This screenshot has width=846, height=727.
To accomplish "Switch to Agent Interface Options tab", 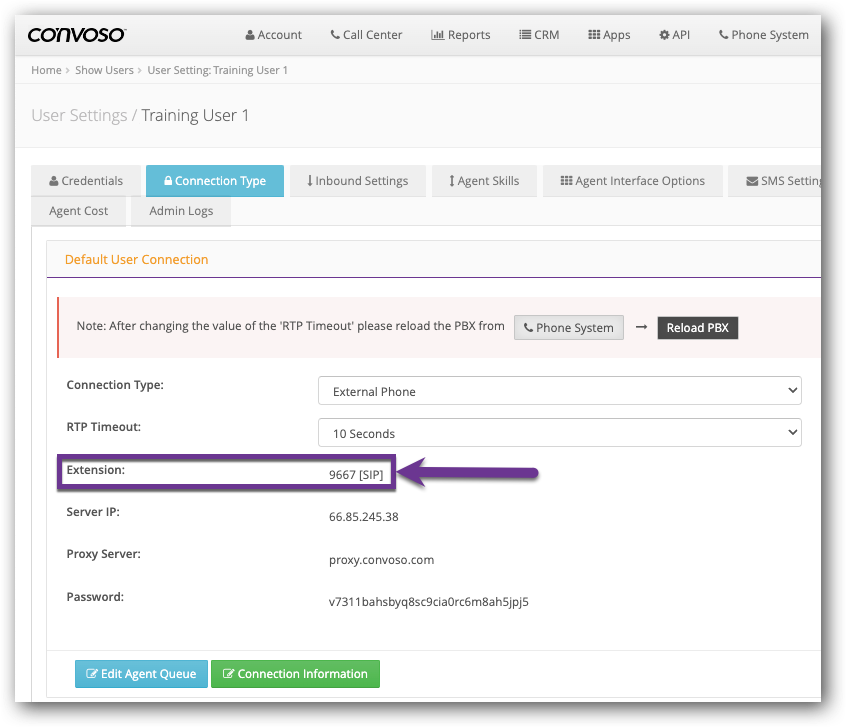I will click(632, 181).
